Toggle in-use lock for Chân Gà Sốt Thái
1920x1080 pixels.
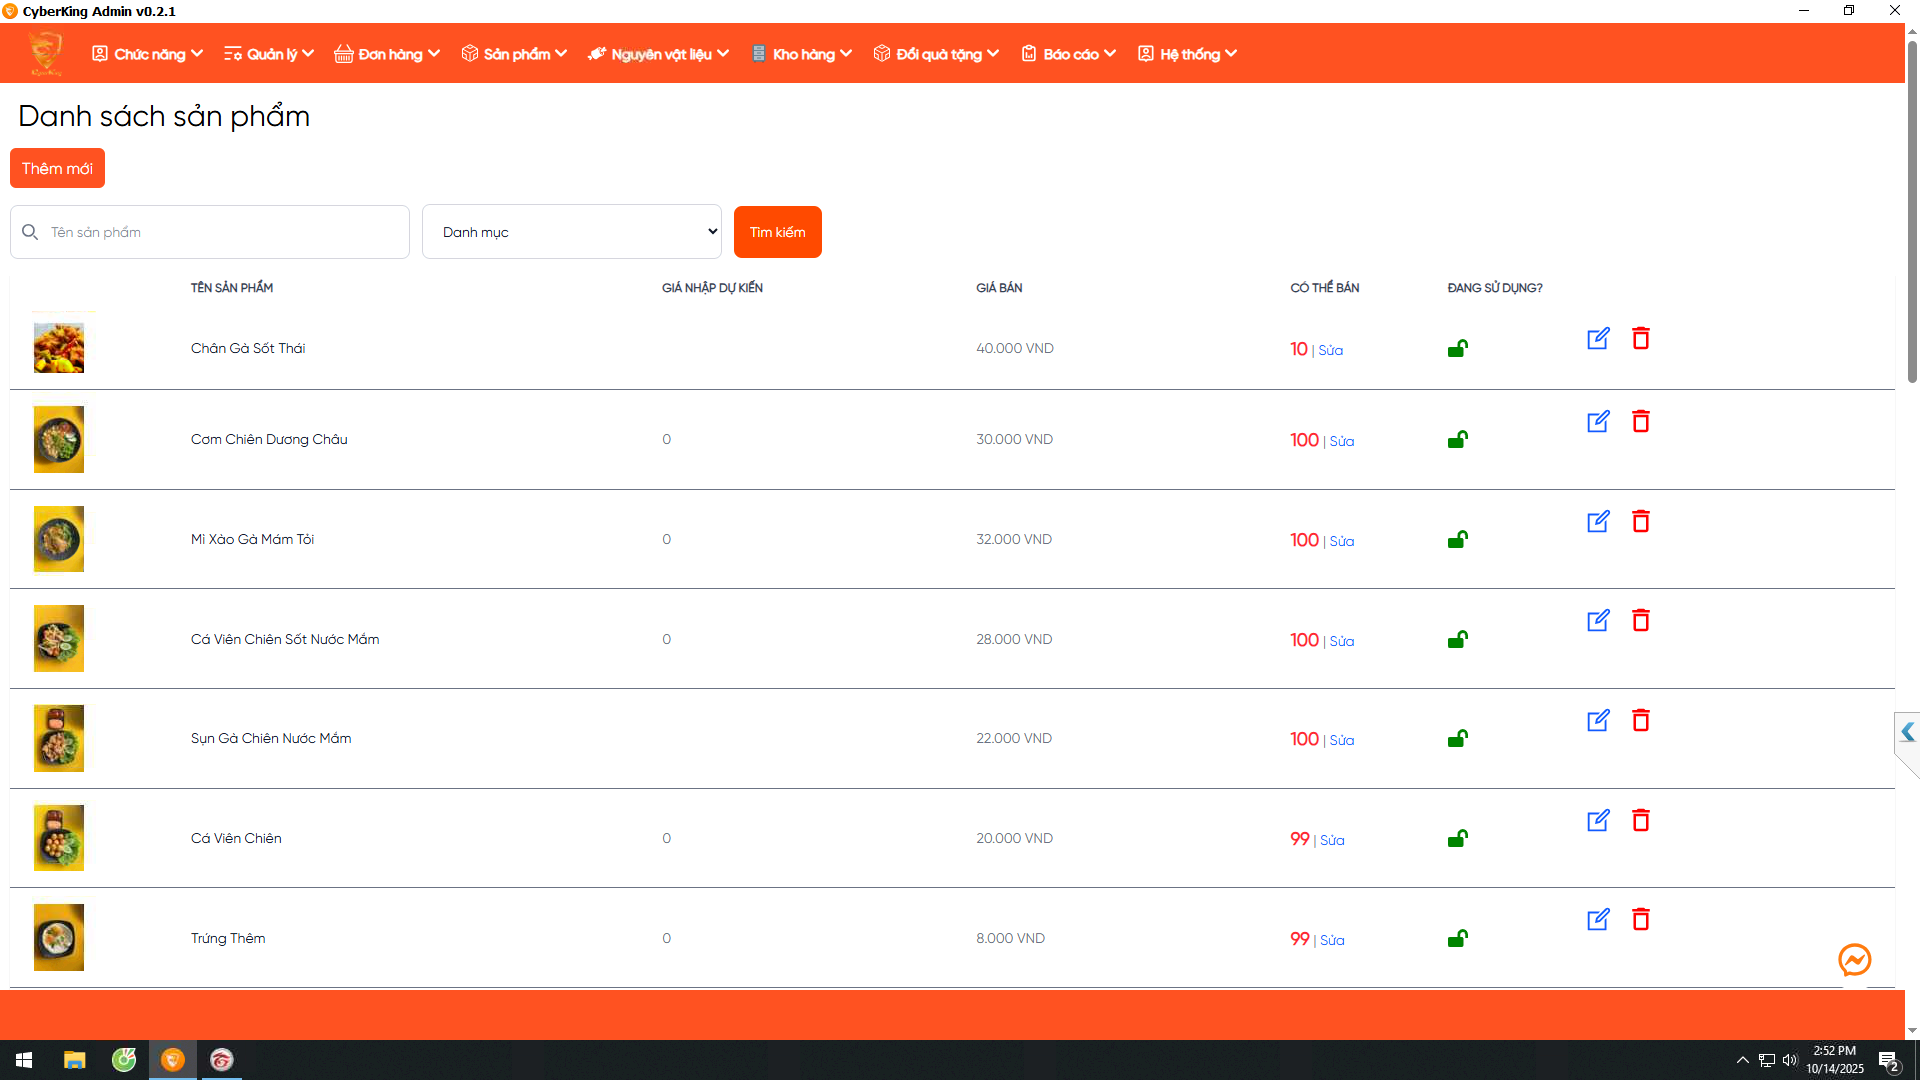[1457, 349]
